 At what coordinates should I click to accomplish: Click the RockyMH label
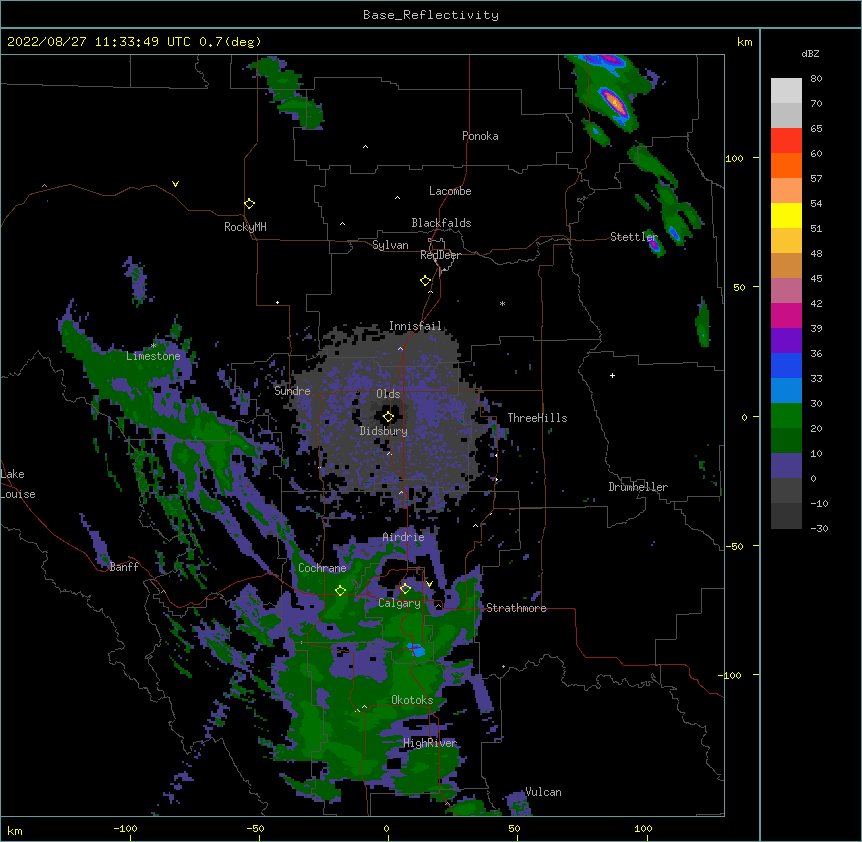(245, 226)
